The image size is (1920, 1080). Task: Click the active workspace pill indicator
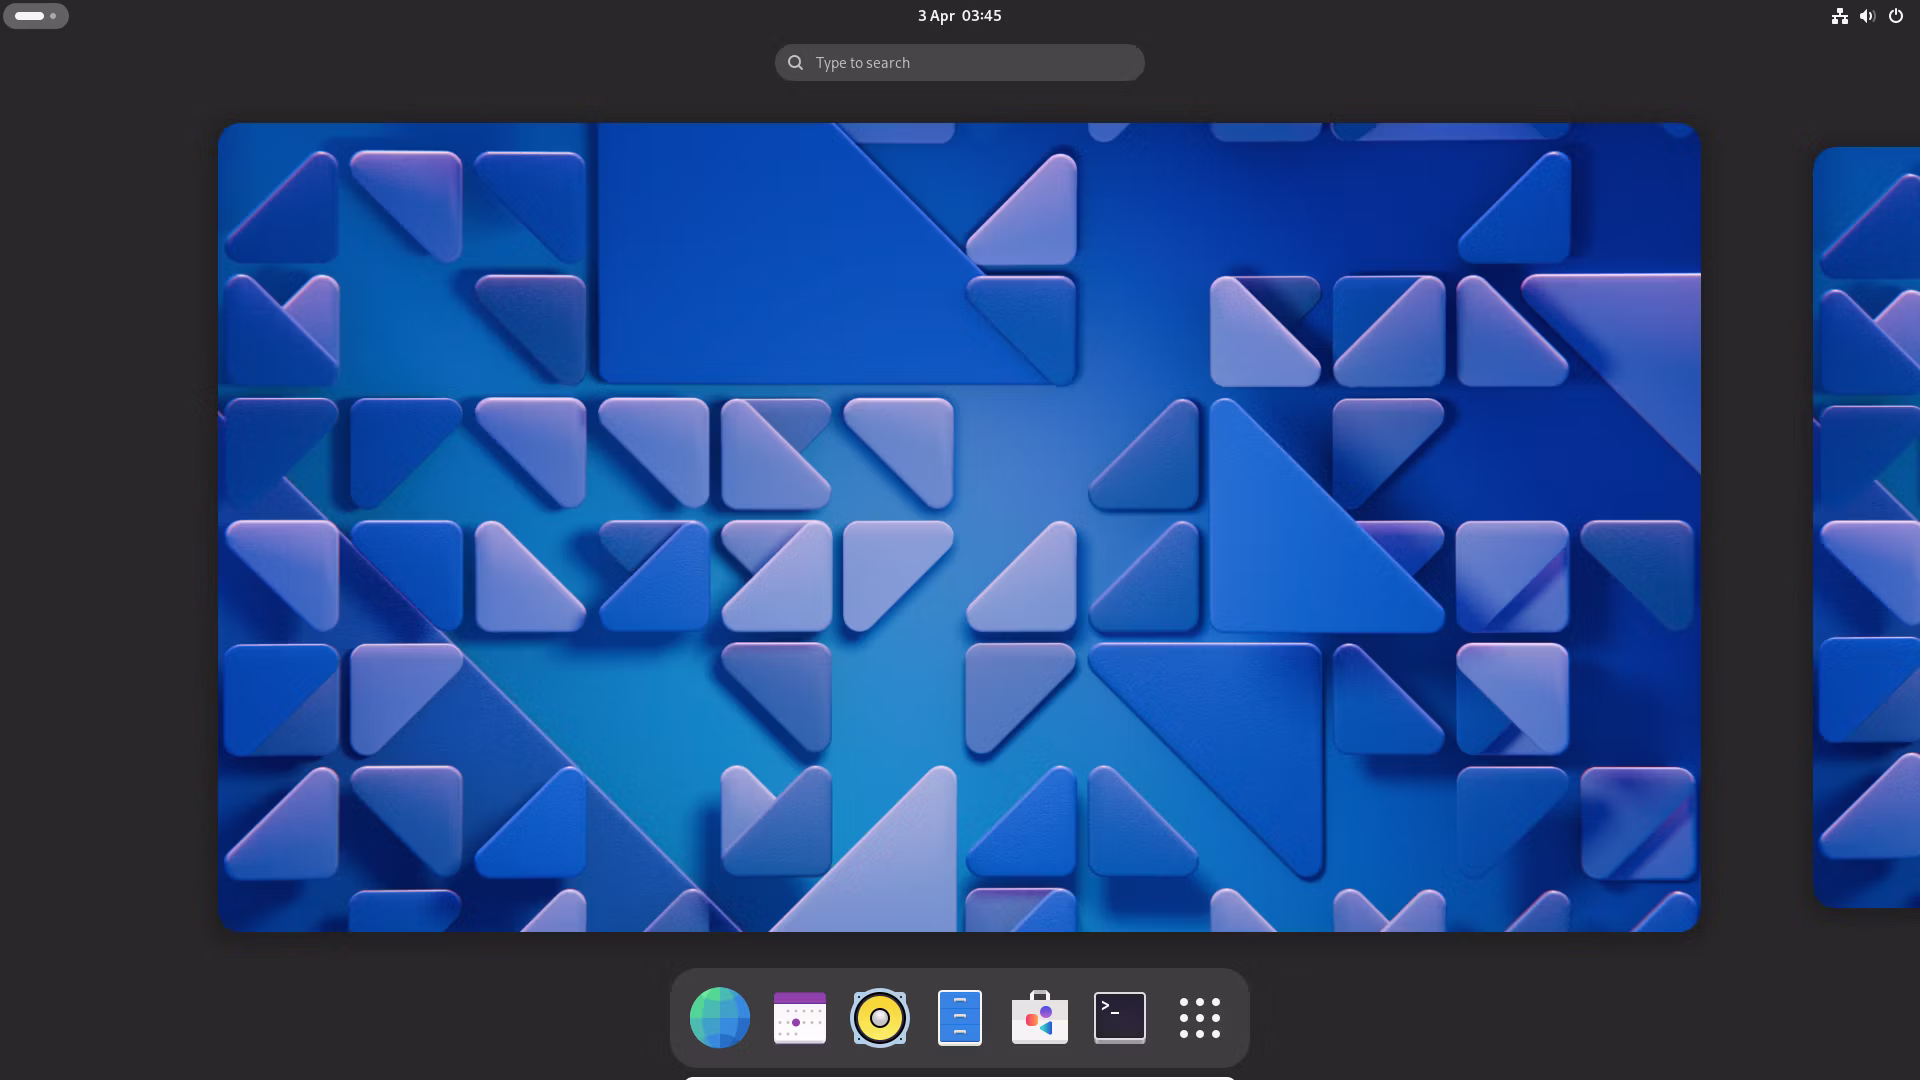tap(29, 16)
